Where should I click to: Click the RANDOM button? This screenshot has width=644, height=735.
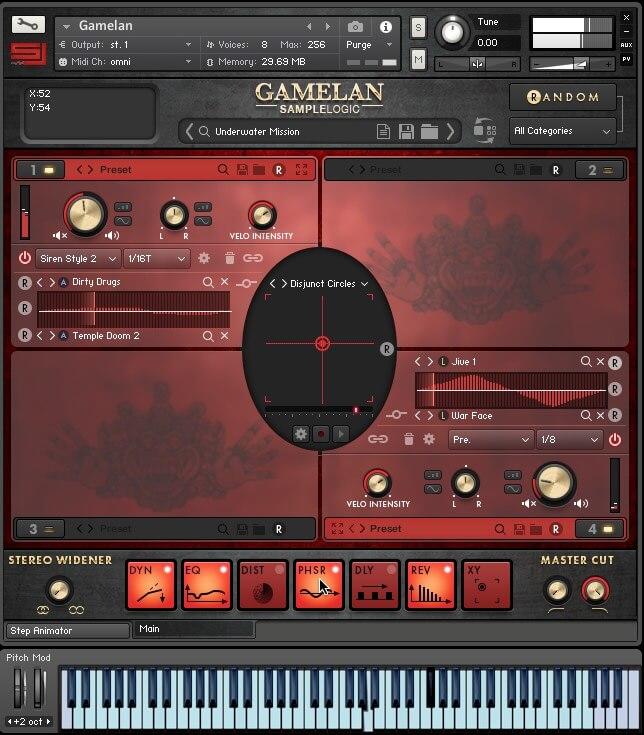[x=562, y=97]
